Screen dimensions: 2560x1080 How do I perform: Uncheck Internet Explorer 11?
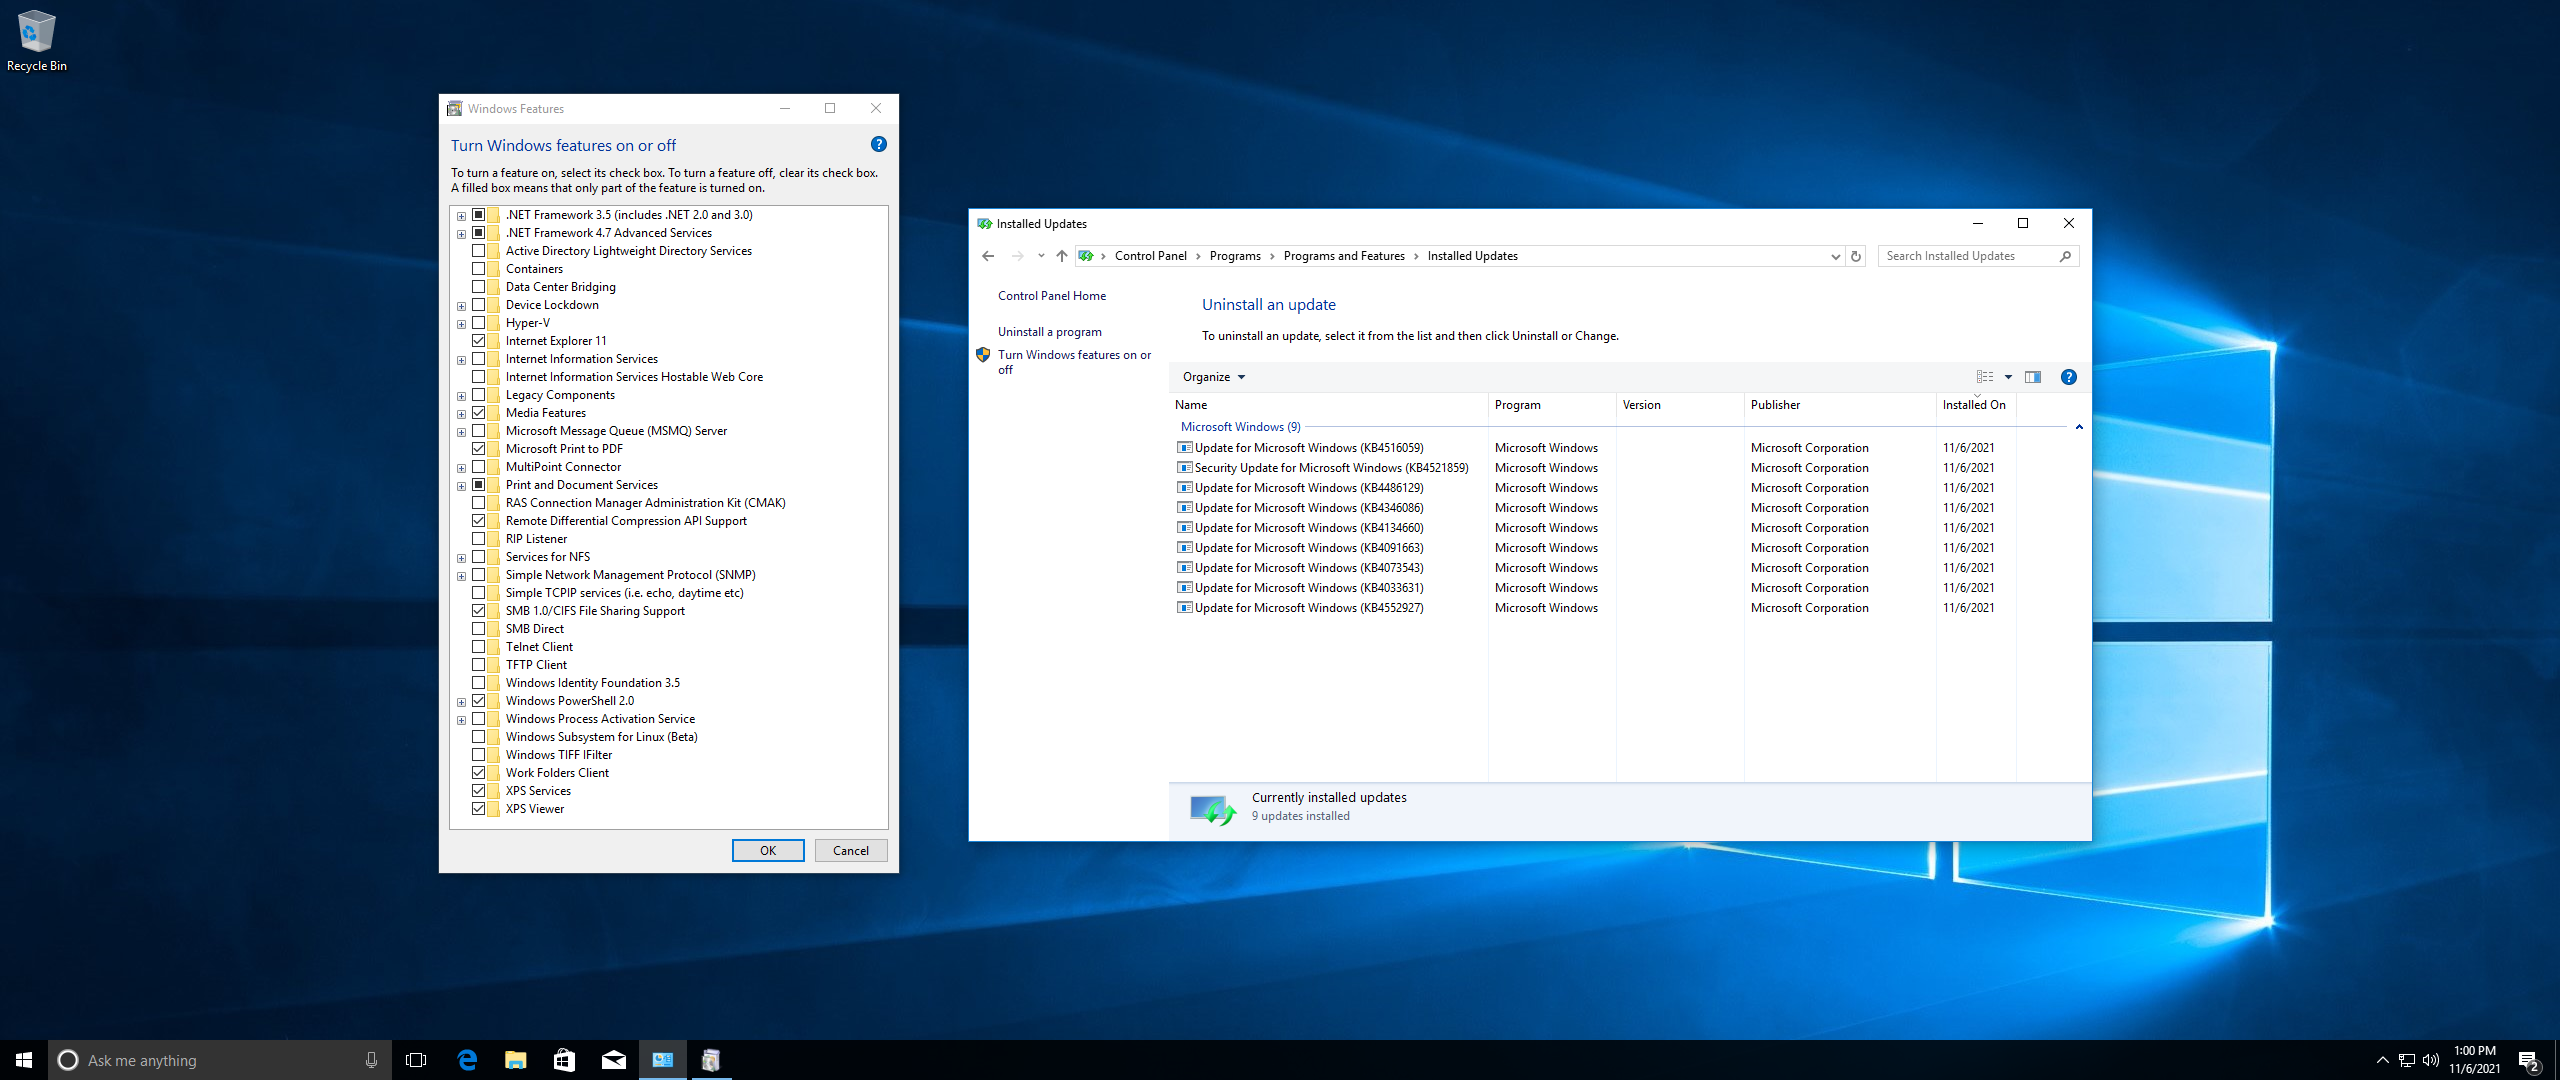[479, 341]
